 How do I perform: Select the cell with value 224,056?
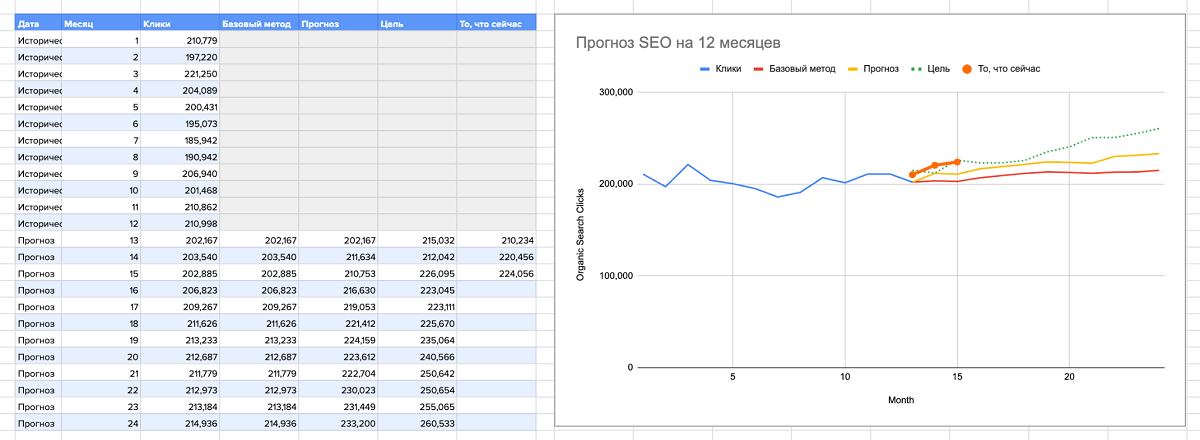pyautogui.click(x=496, y=273)
